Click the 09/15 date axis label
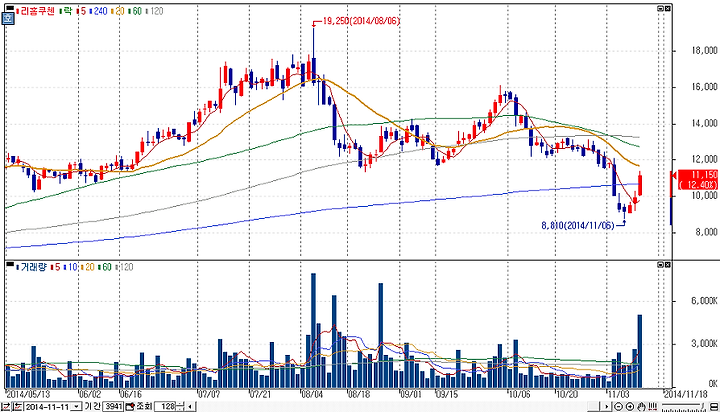This screenshot has width=720, height=412. click(x=447, y=394)
